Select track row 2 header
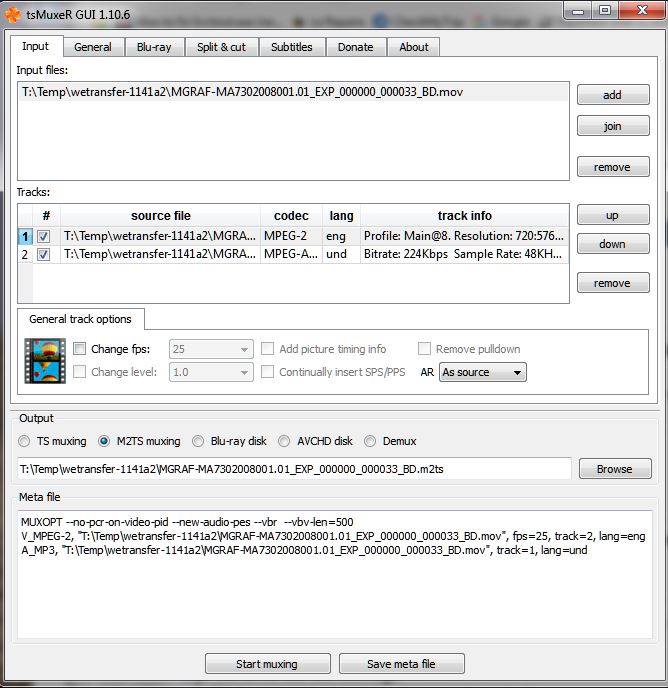This screenshot has height=688, width=668. (x=25, y=254)
